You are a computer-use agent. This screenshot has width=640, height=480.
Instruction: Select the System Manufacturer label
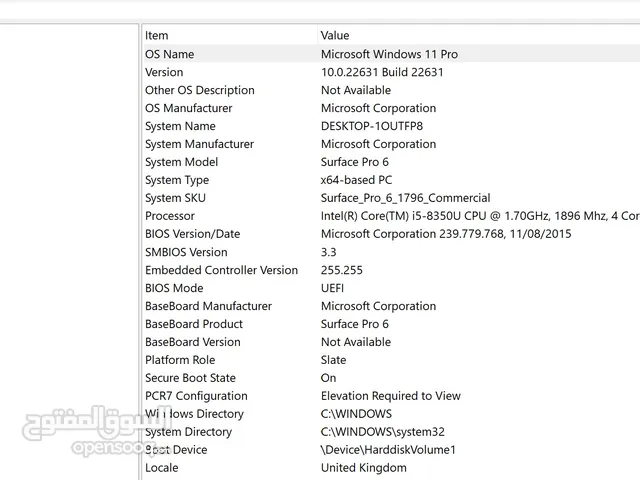[200, 144]
